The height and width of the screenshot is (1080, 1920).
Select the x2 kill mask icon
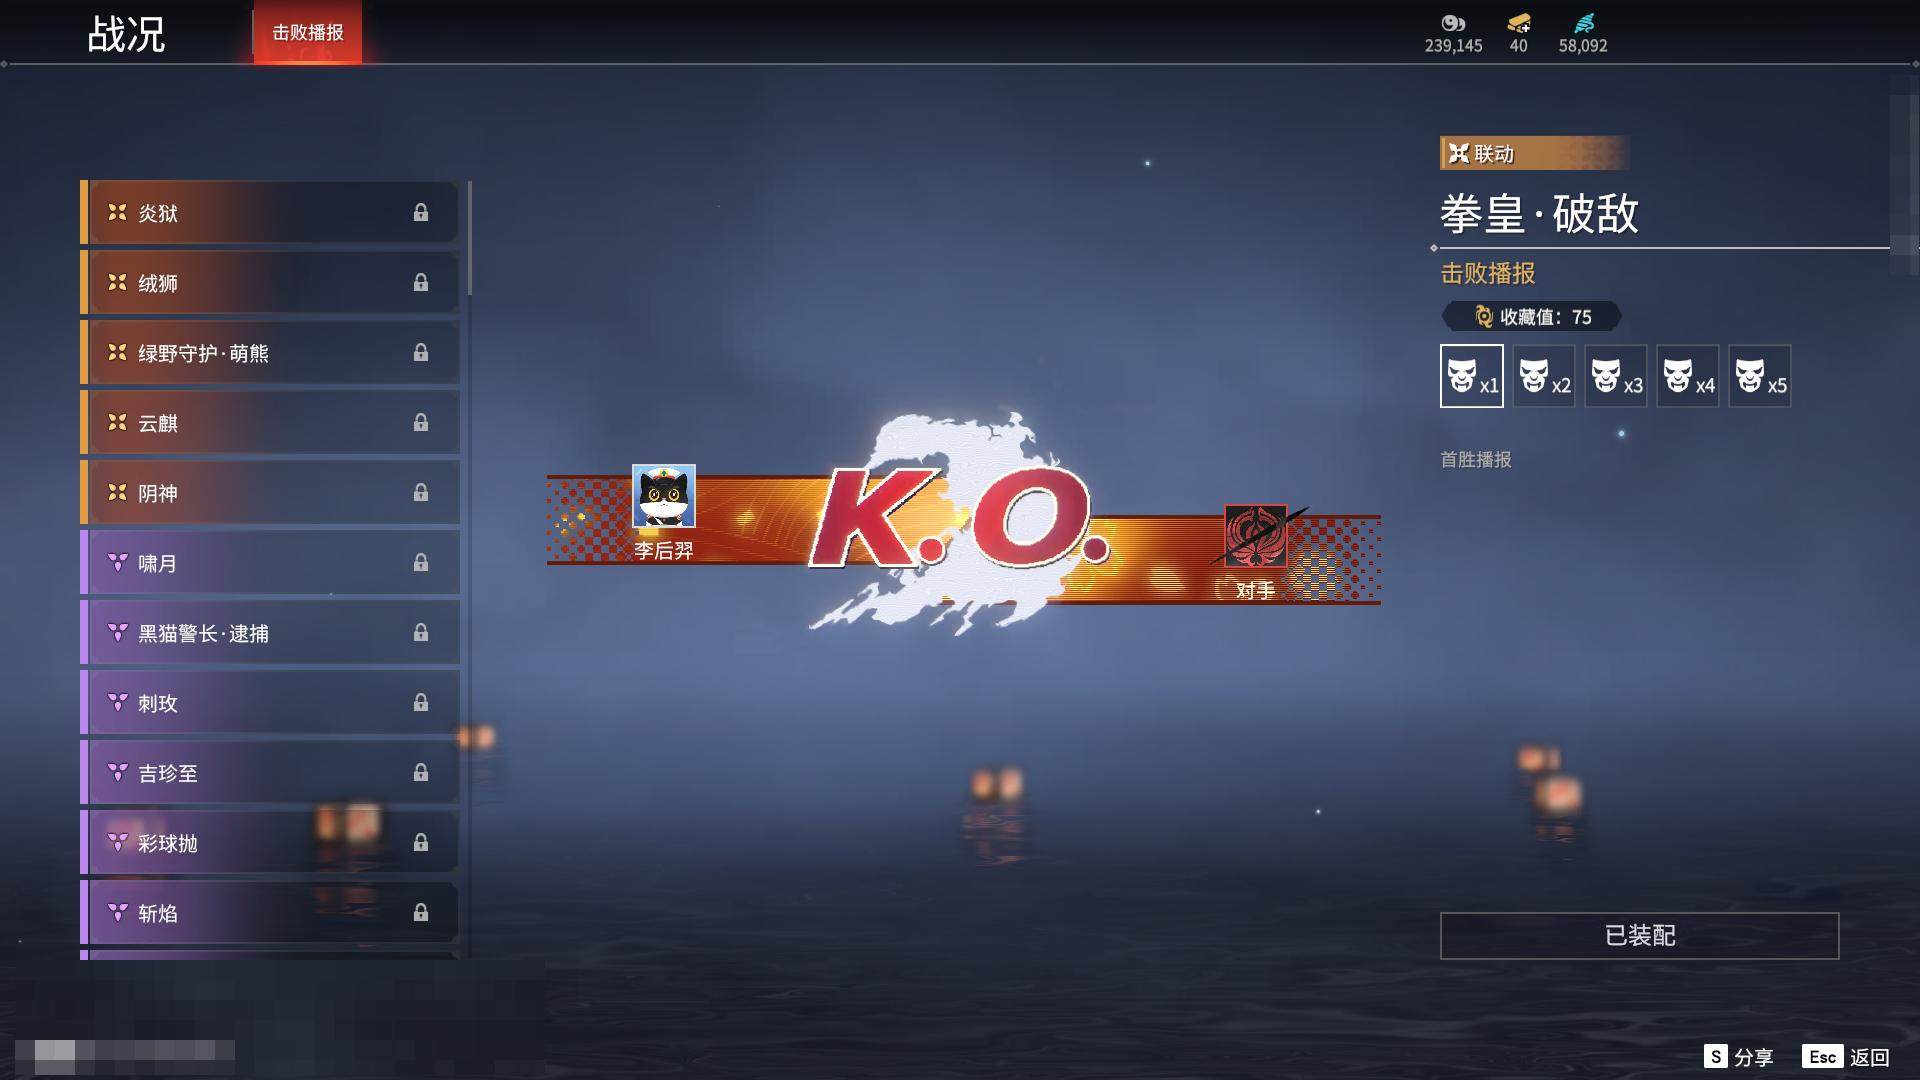coord(1543,376)
